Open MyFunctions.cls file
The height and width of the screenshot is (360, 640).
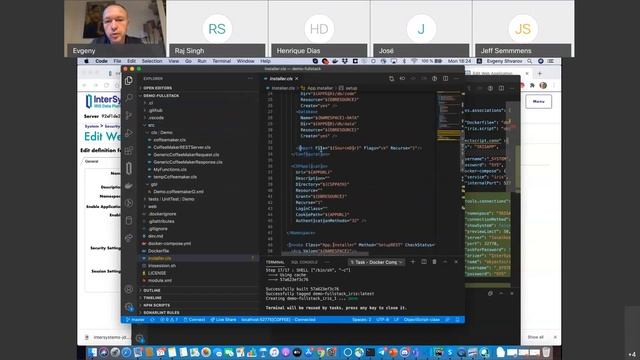(x=170, y=169)
